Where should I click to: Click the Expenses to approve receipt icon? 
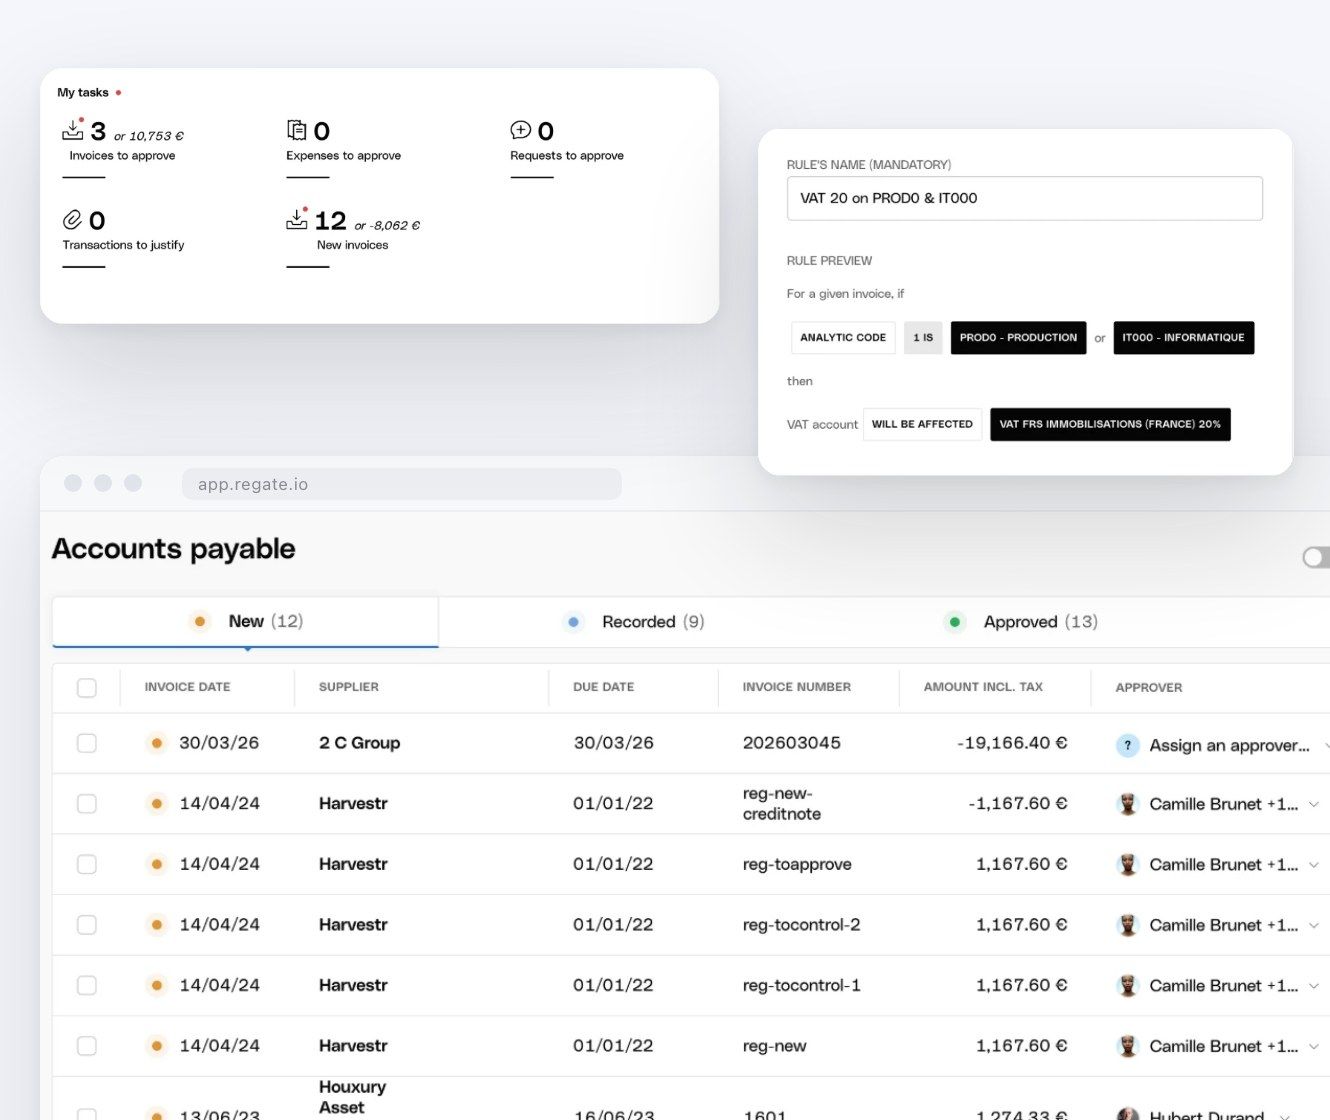[297, 130]
